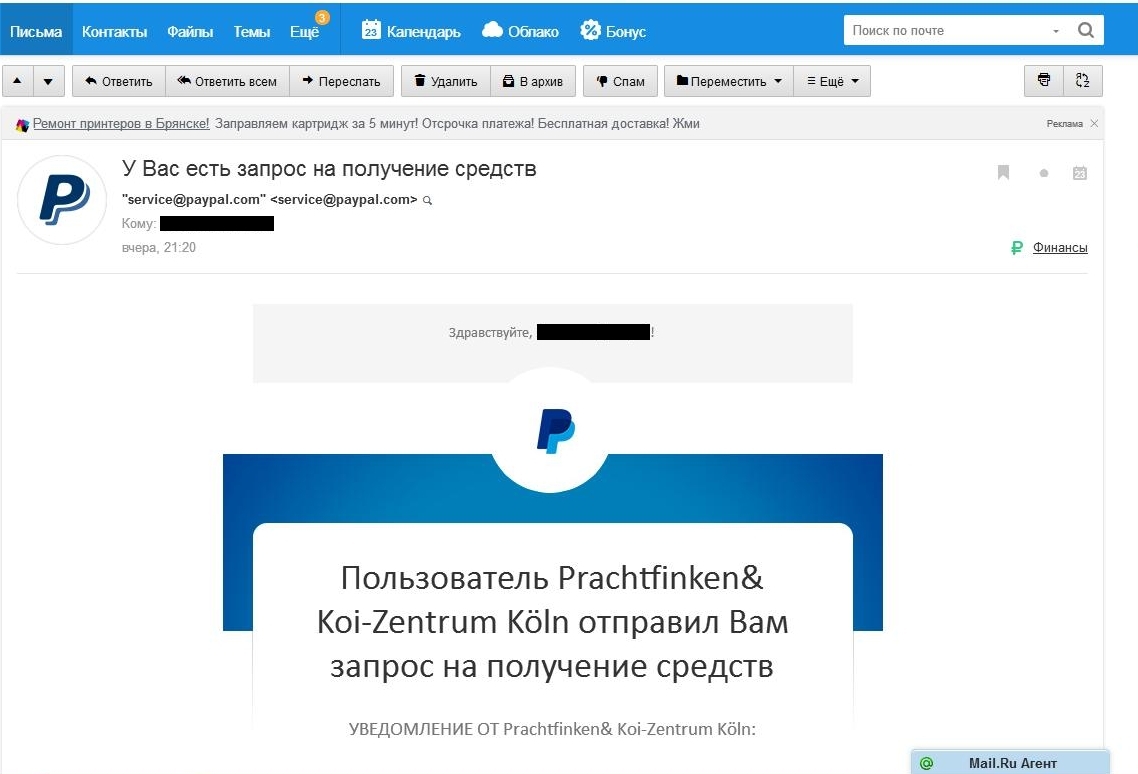Click the sender search magnifier icon
Viewport: 1138px width, 774px height.
(428, 200)
